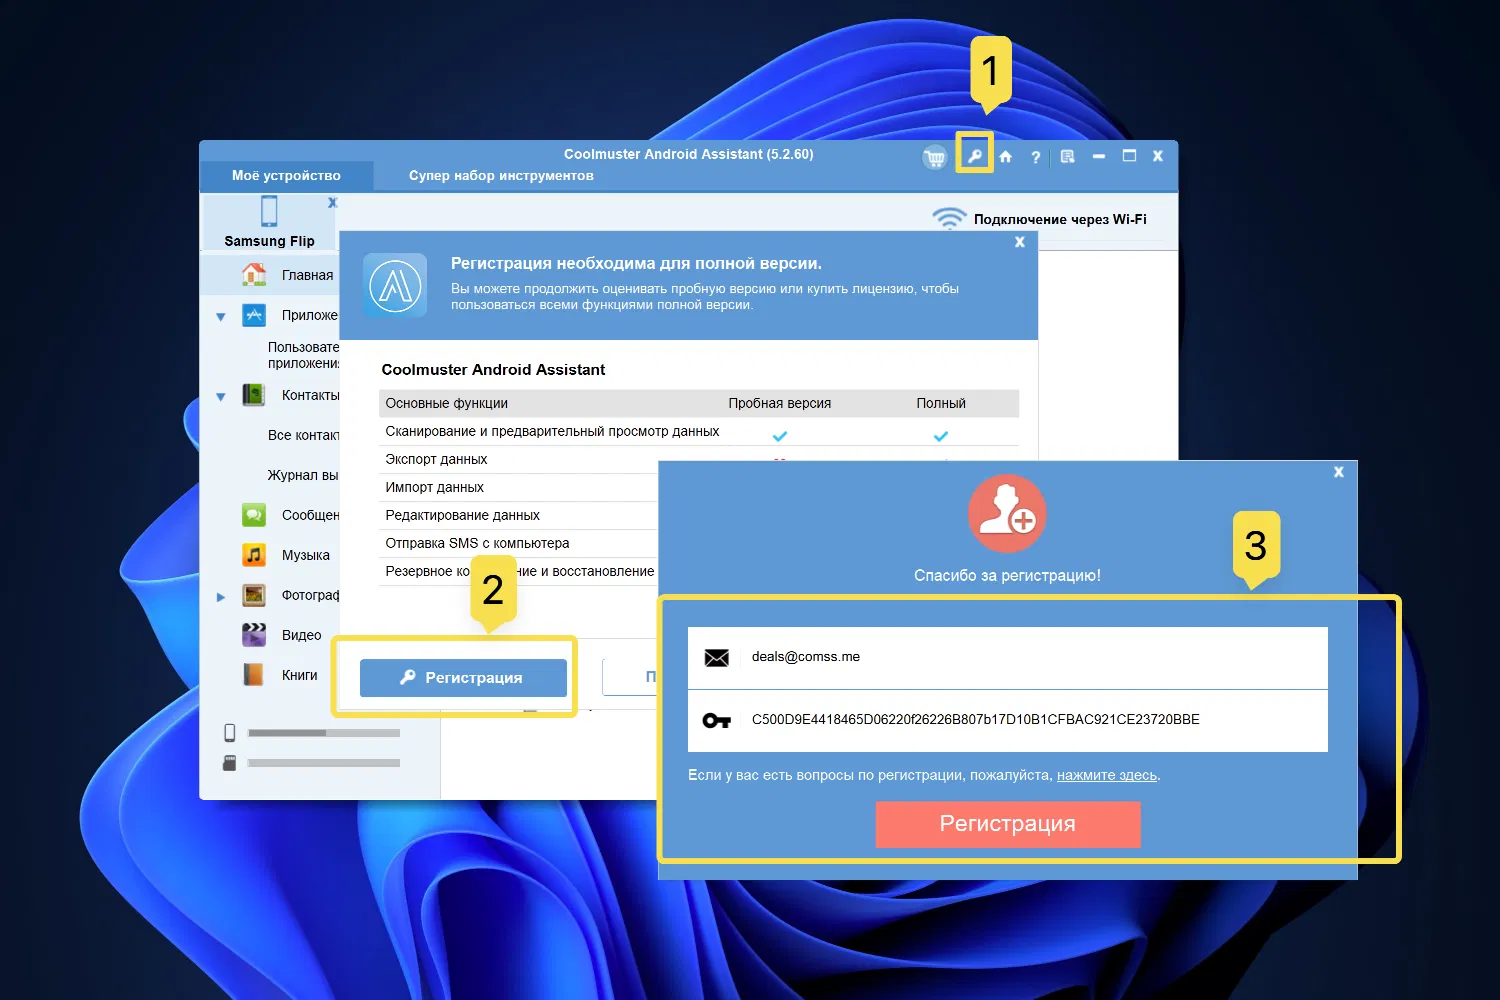This screenshot has width=1500, height=1000.
Task: Select Пользовательские приложения in the sidebar
Action: (303, 355)
